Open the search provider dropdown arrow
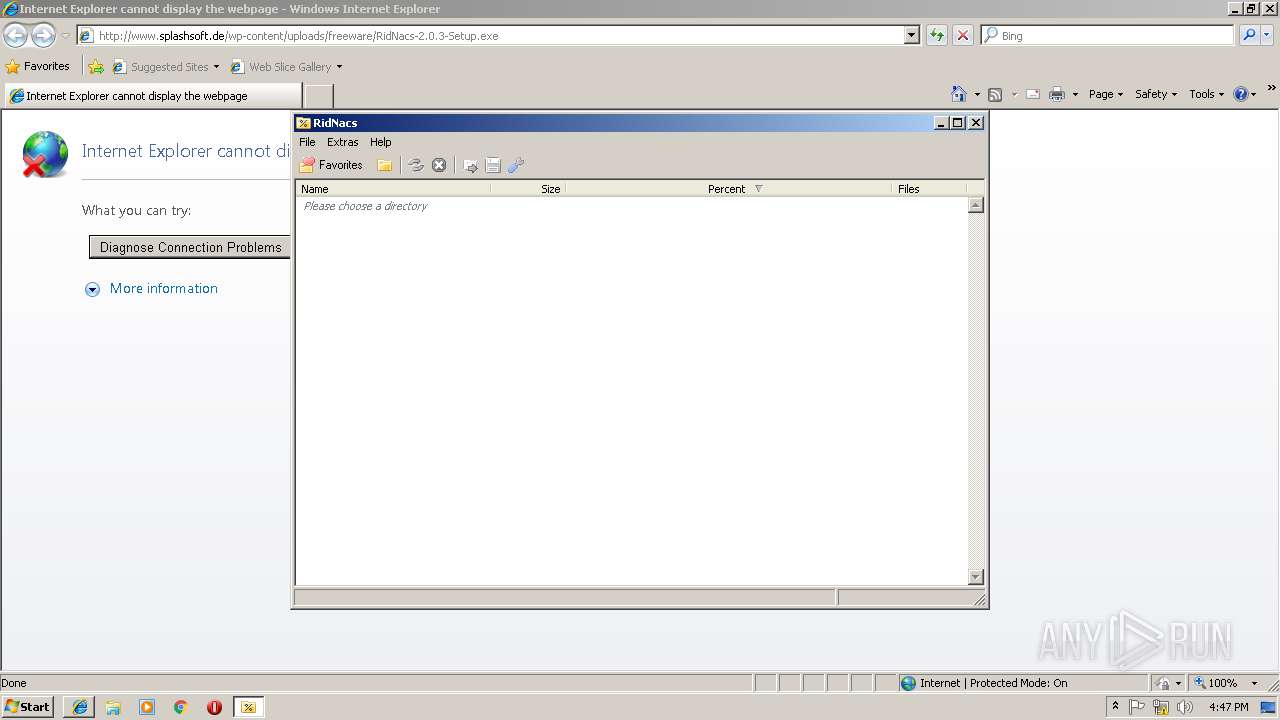This screenshot has height=720, width=1280. click(1267, 36)
